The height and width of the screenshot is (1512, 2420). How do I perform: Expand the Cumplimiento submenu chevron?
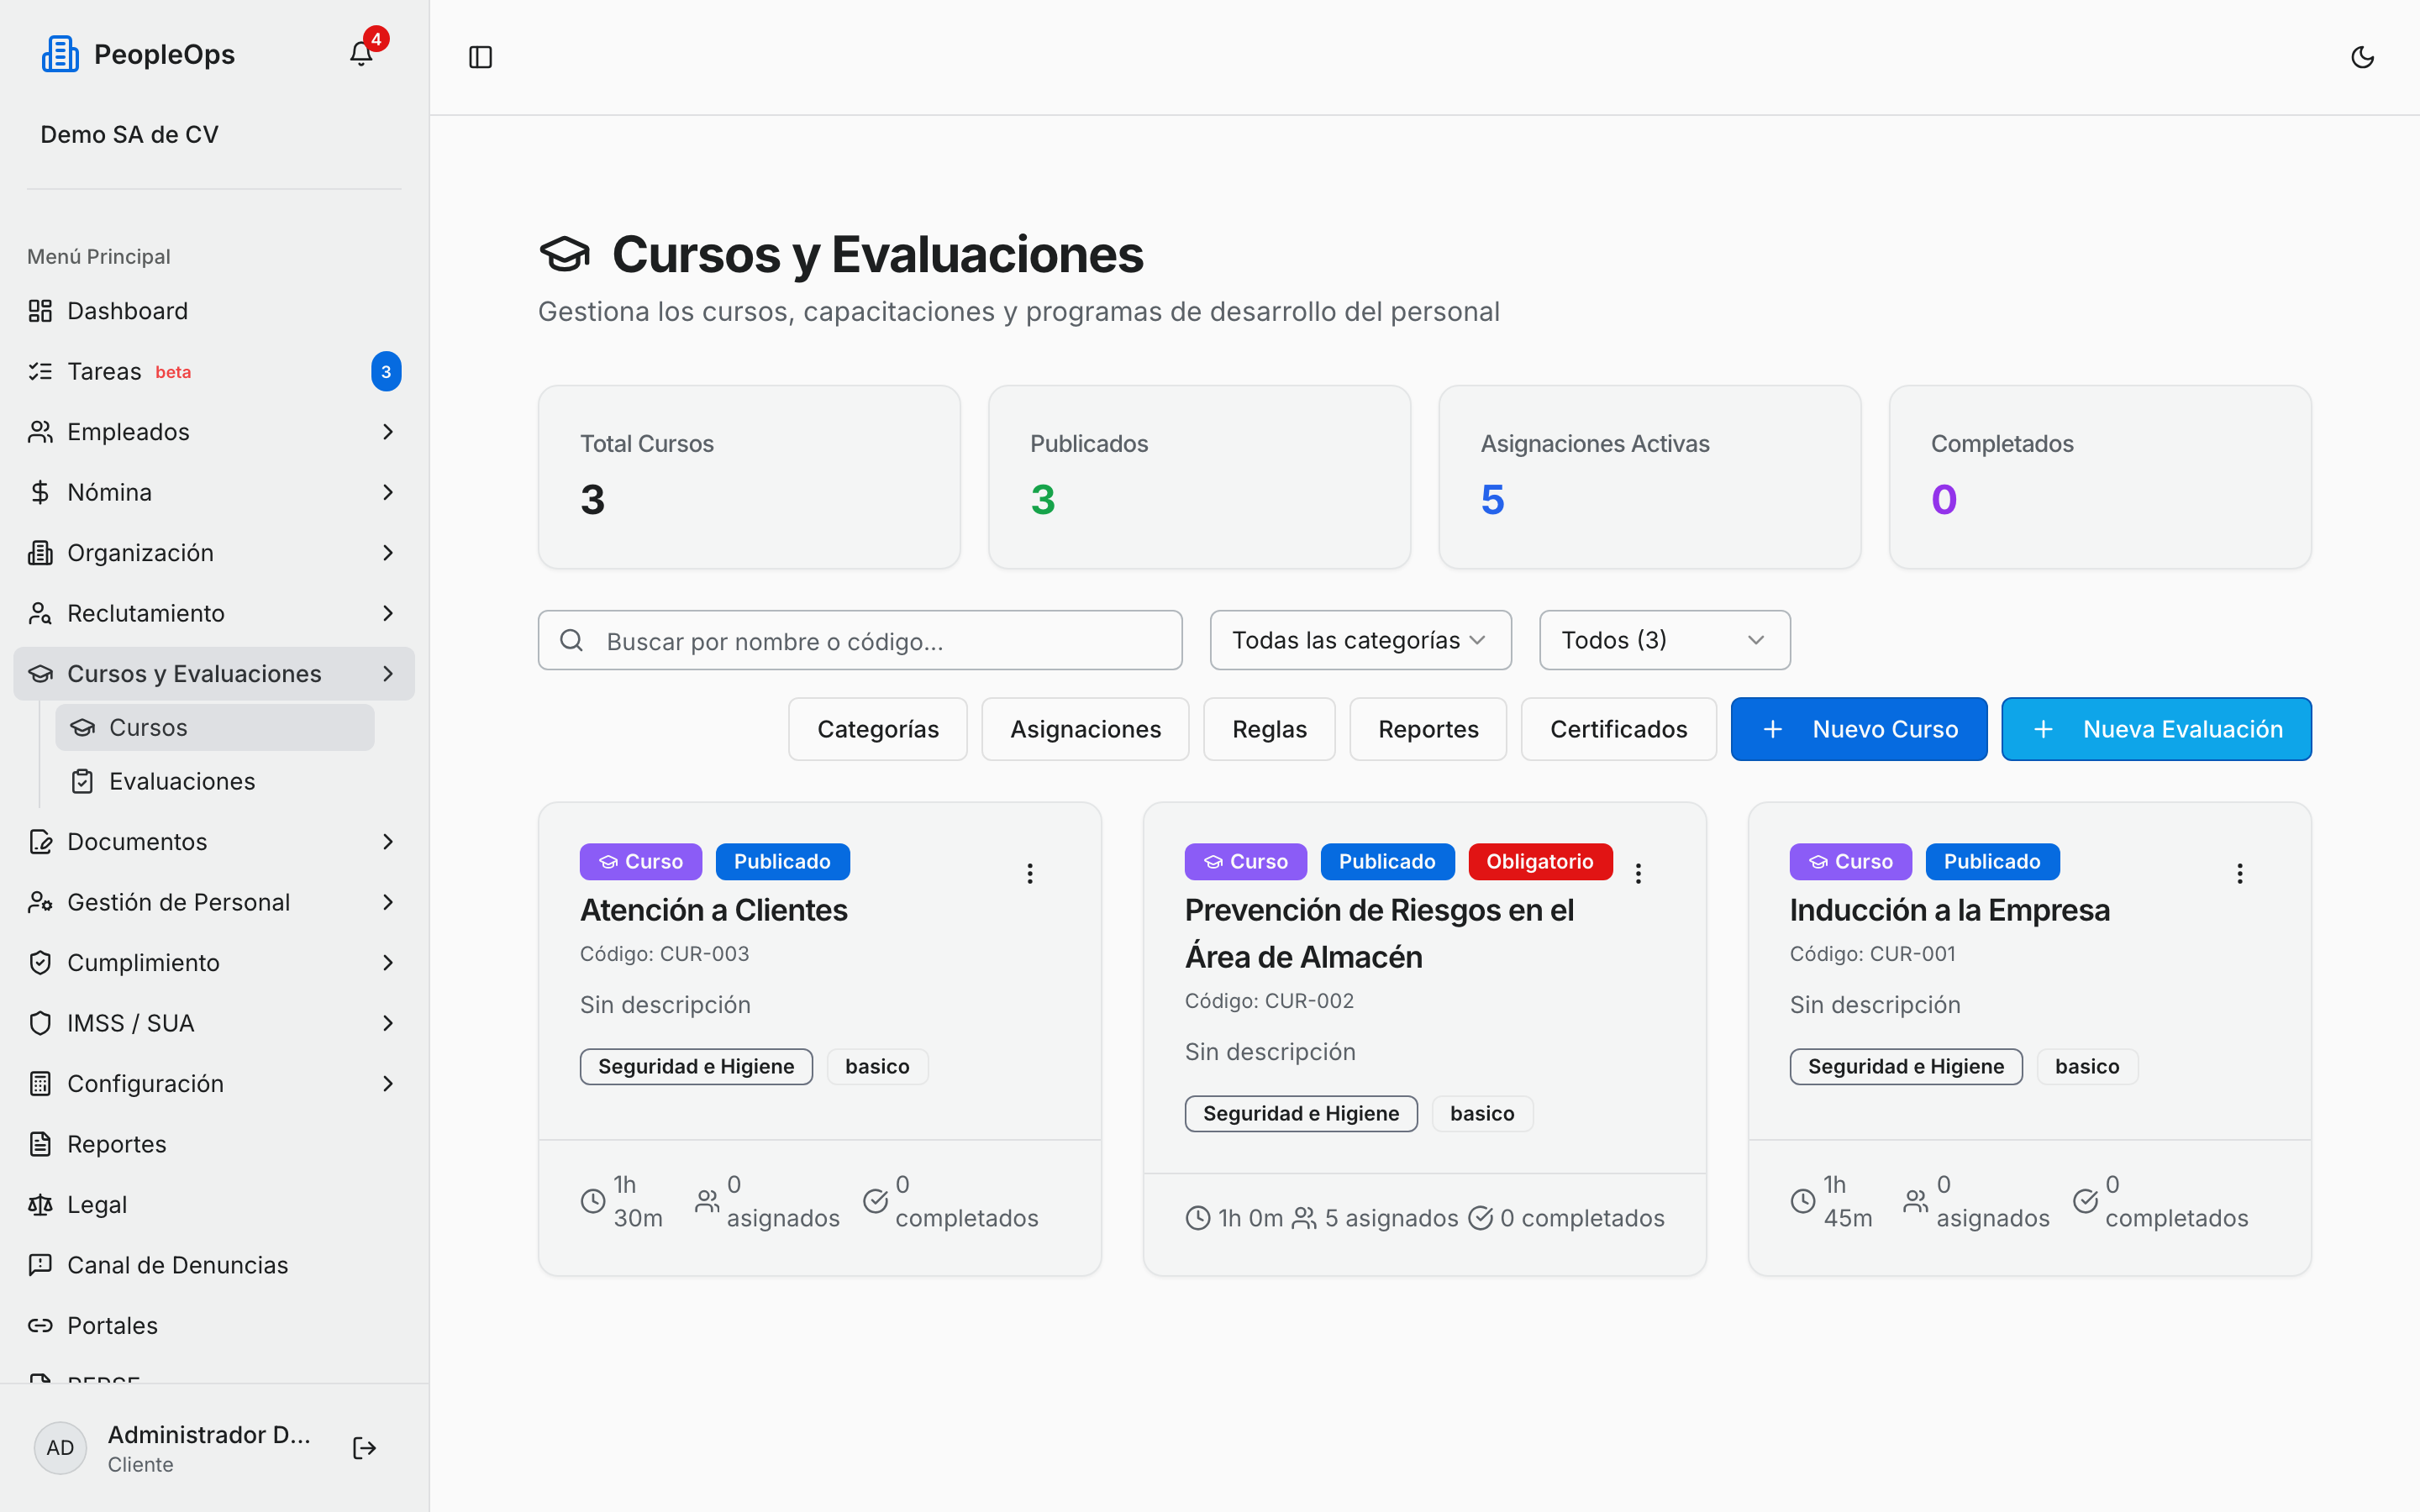click(388, 963)
